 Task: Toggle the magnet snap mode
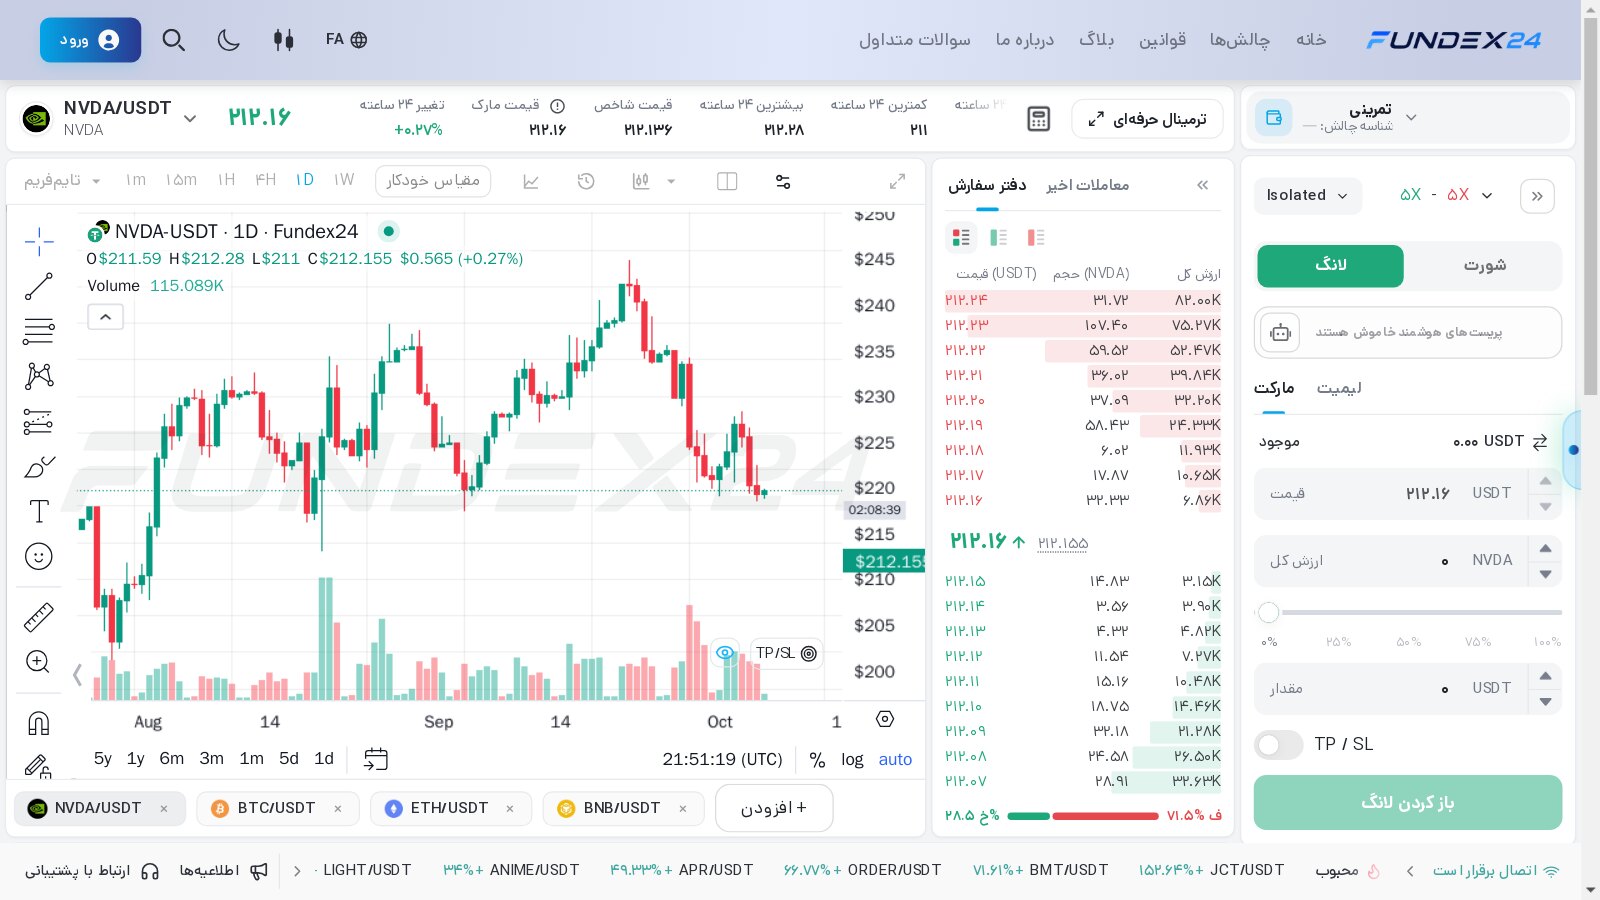tap(39, 723)
